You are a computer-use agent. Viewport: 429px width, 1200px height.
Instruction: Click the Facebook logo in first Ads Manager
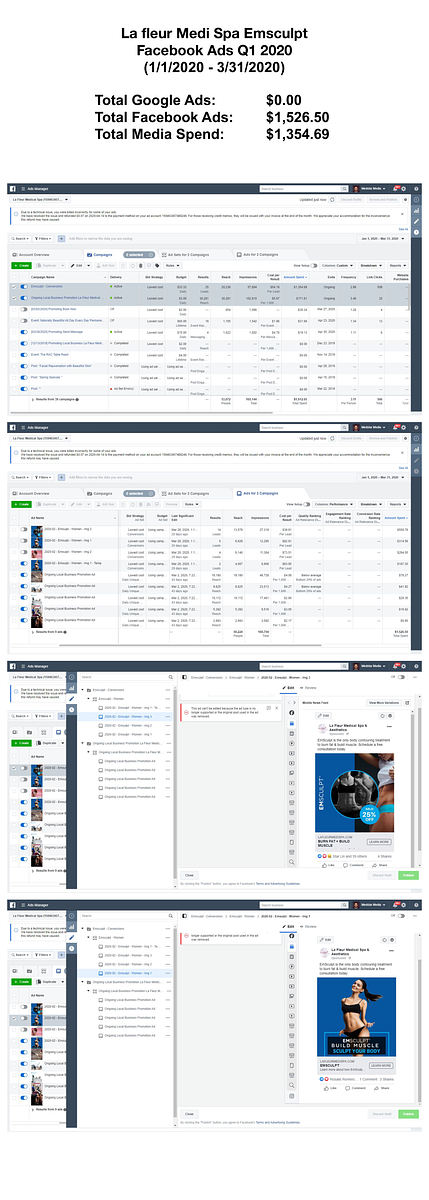(13, 189)
